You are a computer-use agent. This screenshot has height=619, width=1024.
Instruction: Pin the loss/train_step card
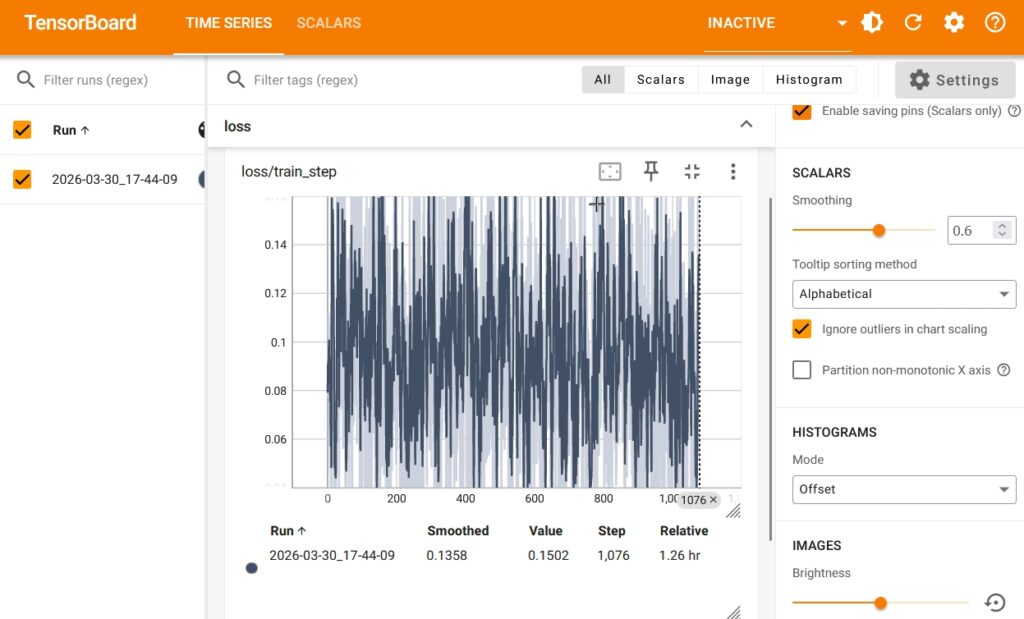[651, 171]
